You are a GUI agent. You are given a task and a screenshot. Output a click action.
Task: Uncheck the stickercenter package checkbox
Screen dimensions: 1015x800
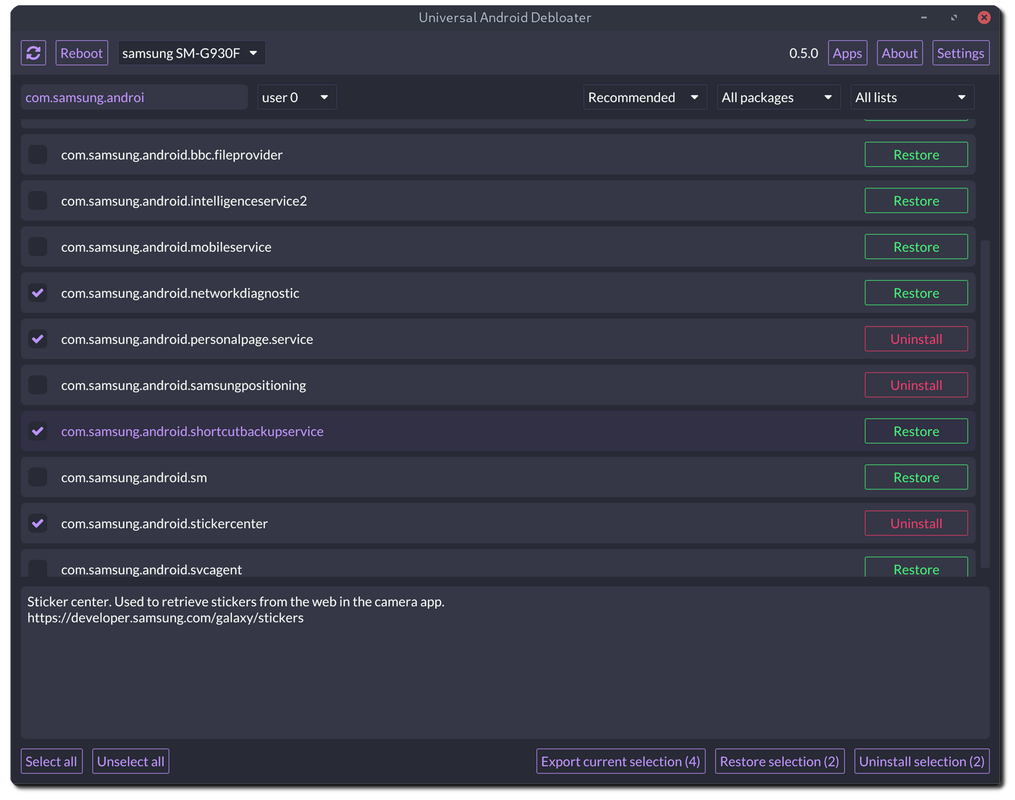(38, 524)
